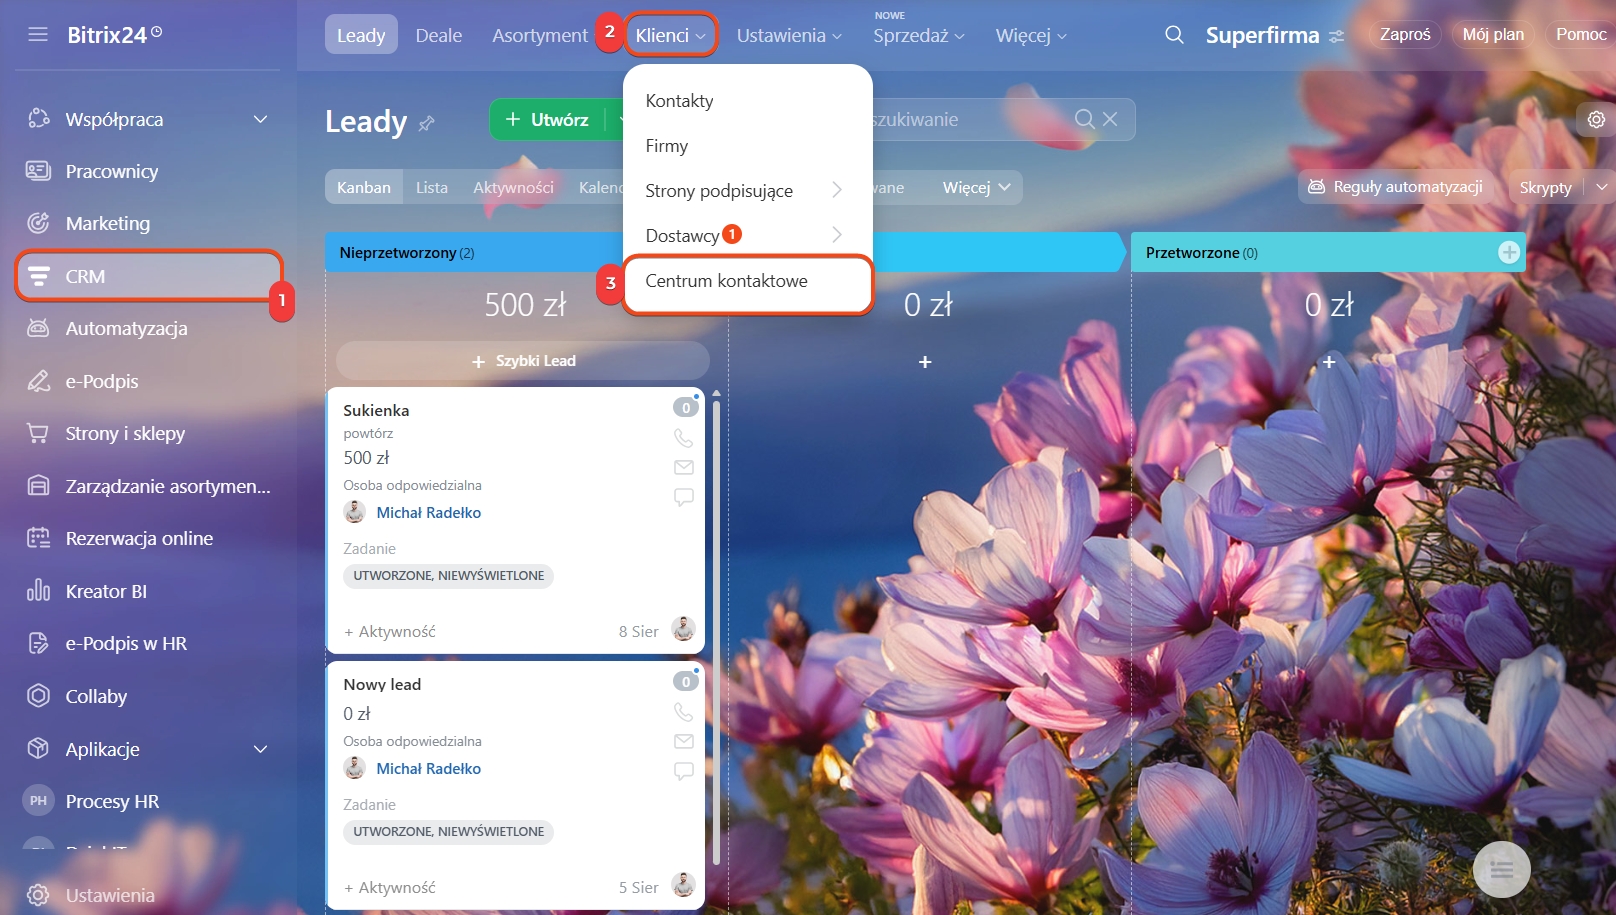Open the dropdown arrow beside Skrypty

[1602, 187]
